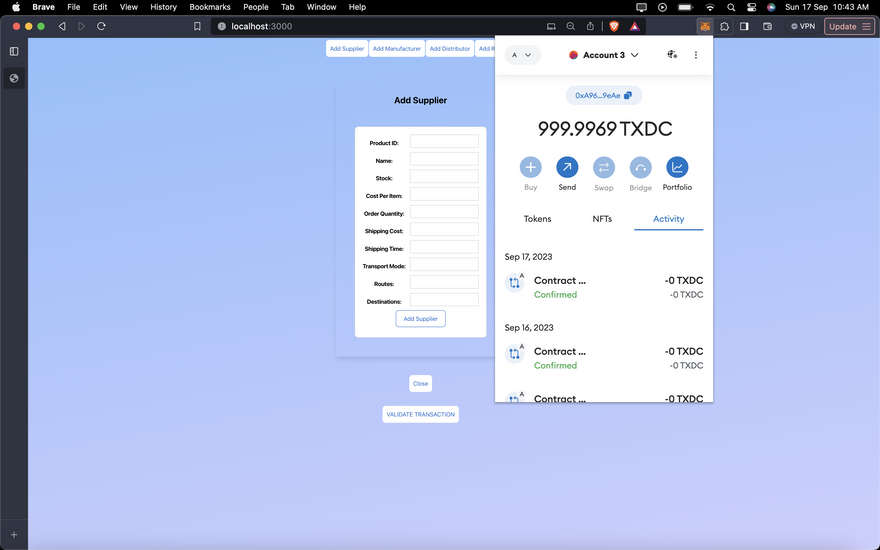Click the Brave Shields lion icon
Viewport: 880px width, 550px height.
(x=614, y=26)
